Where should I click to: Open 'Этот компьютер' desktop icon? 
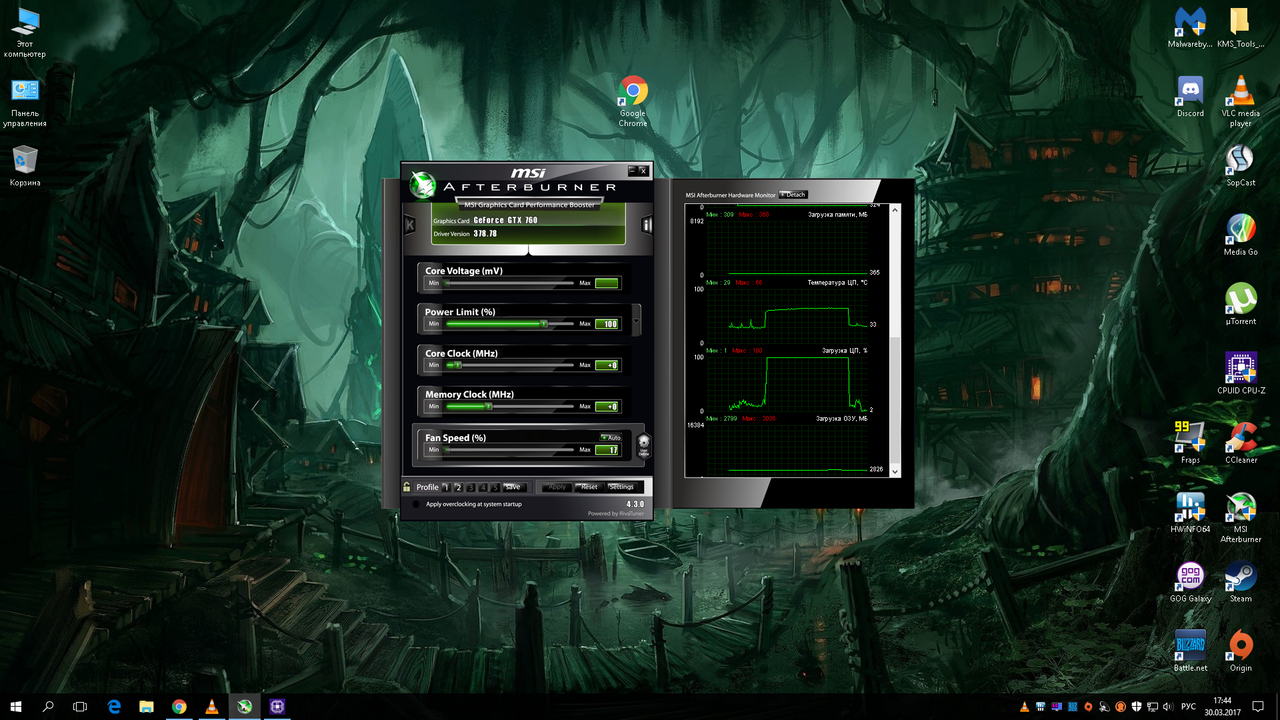click(x=25, y=31)
